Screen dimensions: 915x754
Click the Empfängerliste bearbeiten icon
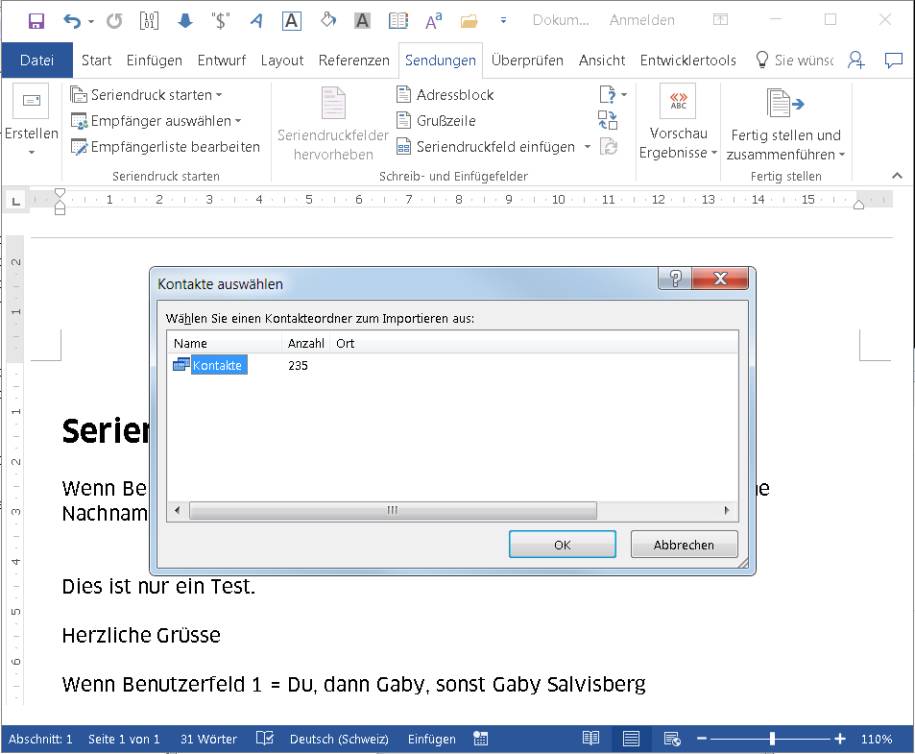point(79,147)
